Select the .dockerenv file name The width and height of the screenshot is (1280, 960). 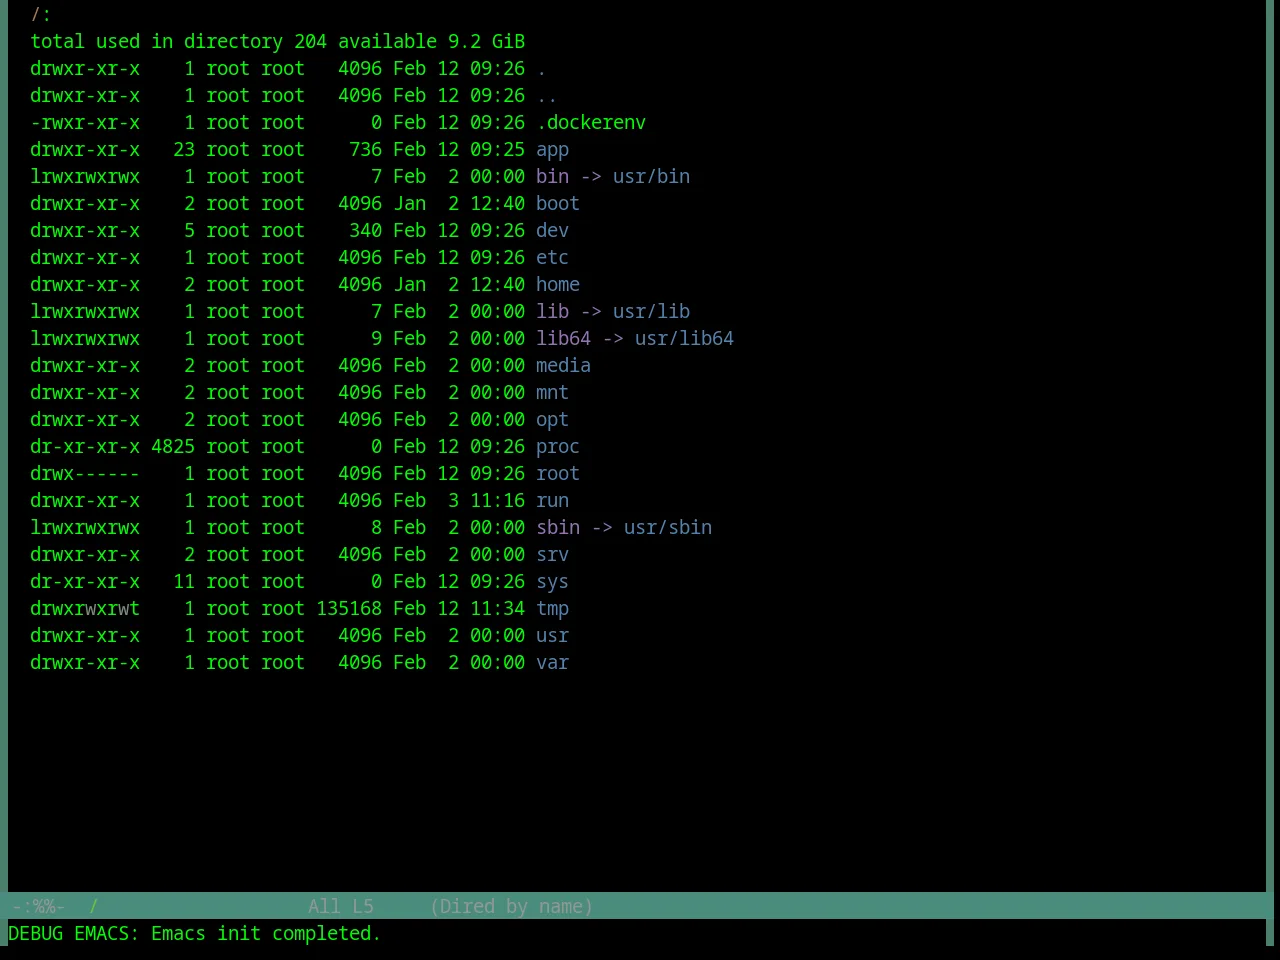point(591,123)
